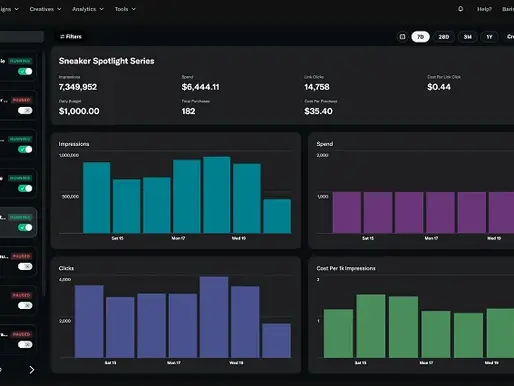514x386 pixels.
Task: Click the Mon 17 label under Impressions chart
Action: coord(178,238)
